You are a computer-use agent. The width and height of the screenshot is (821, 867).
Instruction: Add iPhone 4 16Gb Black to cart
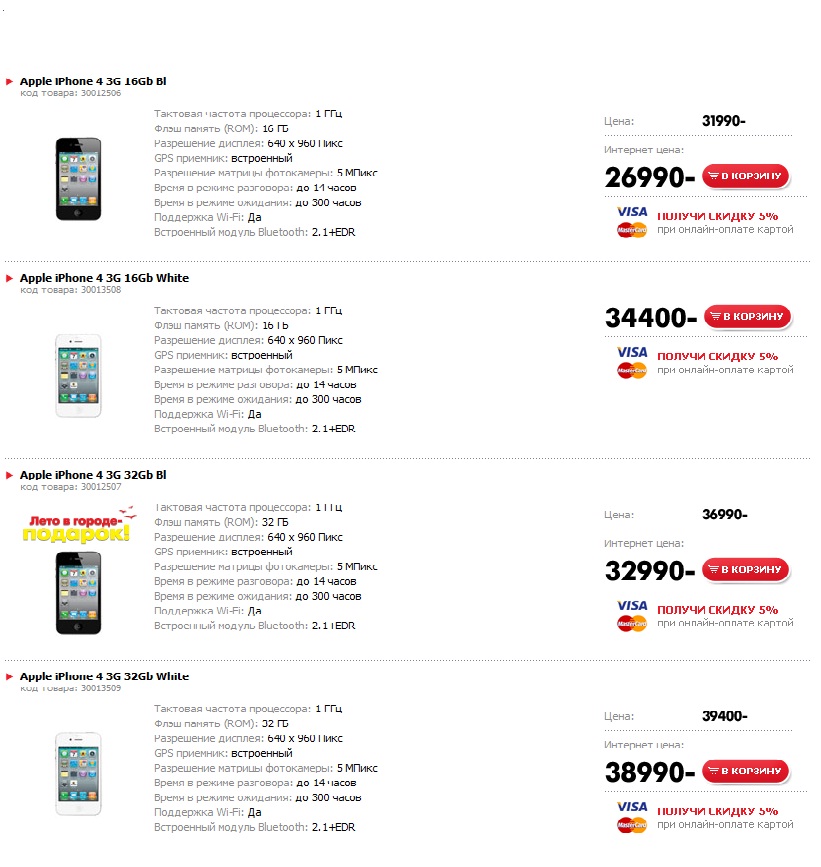[745, 177]
